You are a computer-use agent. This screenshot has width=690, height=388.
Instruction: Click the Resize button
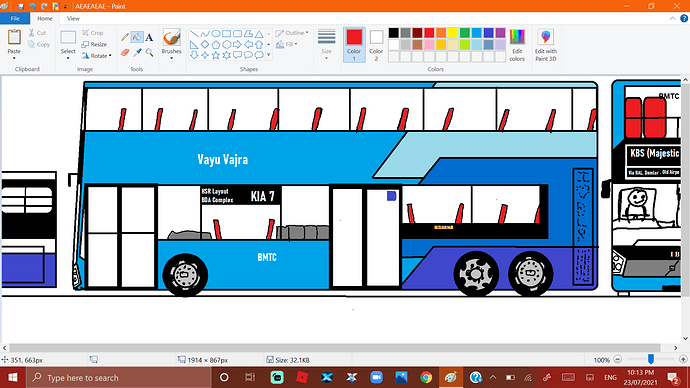pos(95,44)
